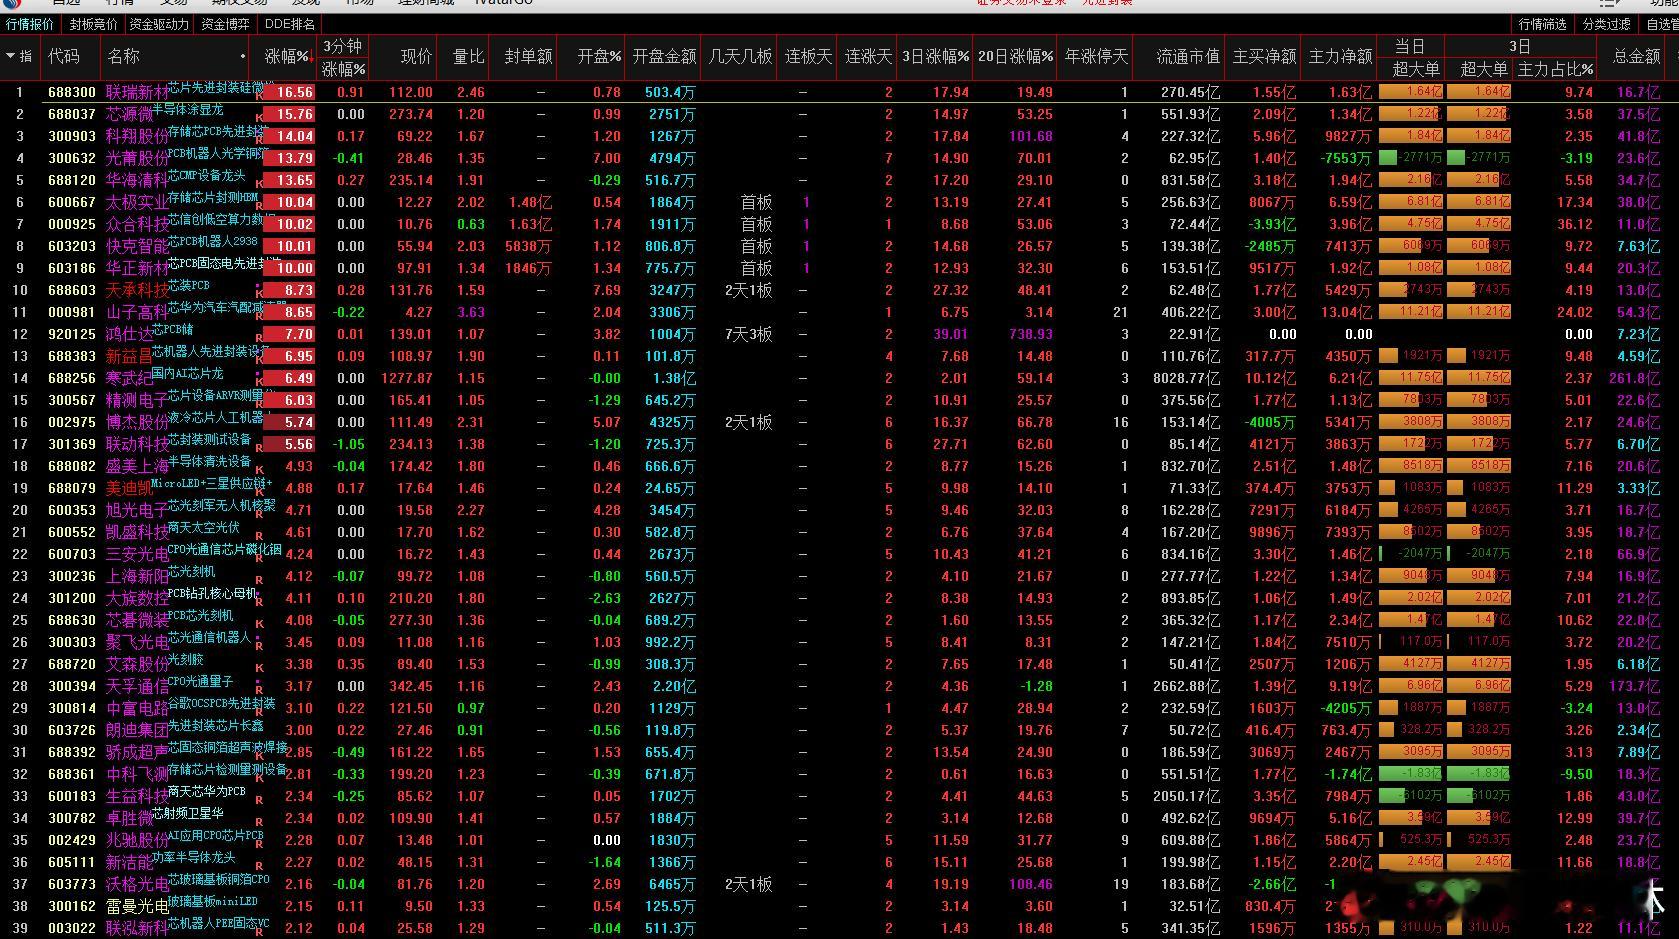Click the 20-day gain value 738.93
1679x939 pixels.
(x=1029, y=334)
